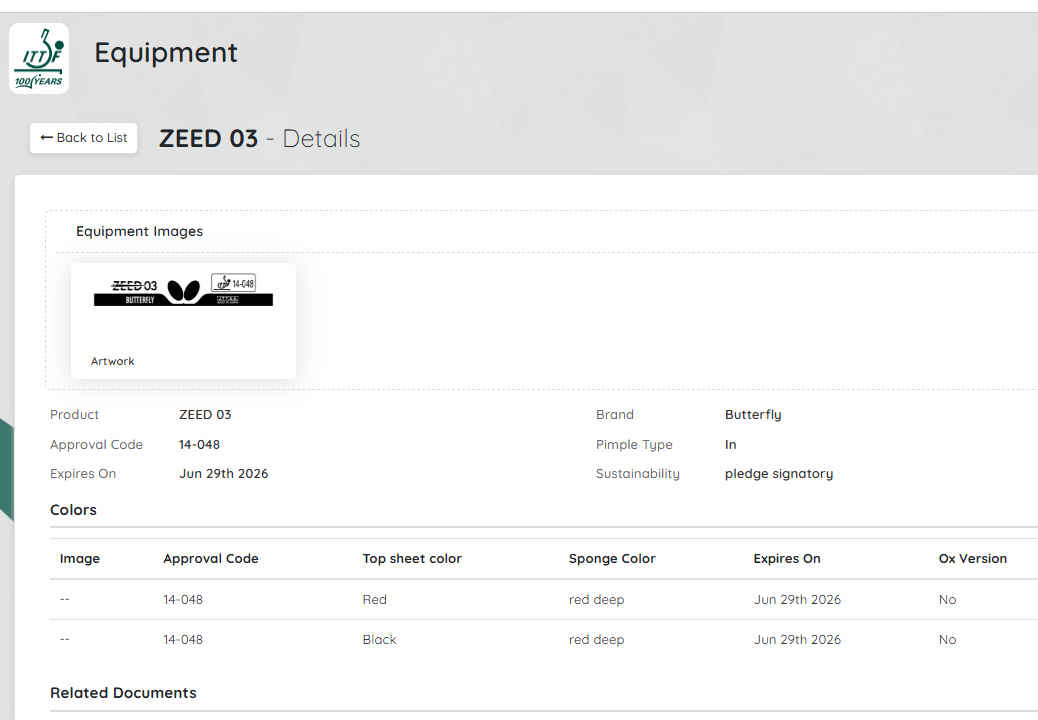Click Ox Version No in Black row

947,640
